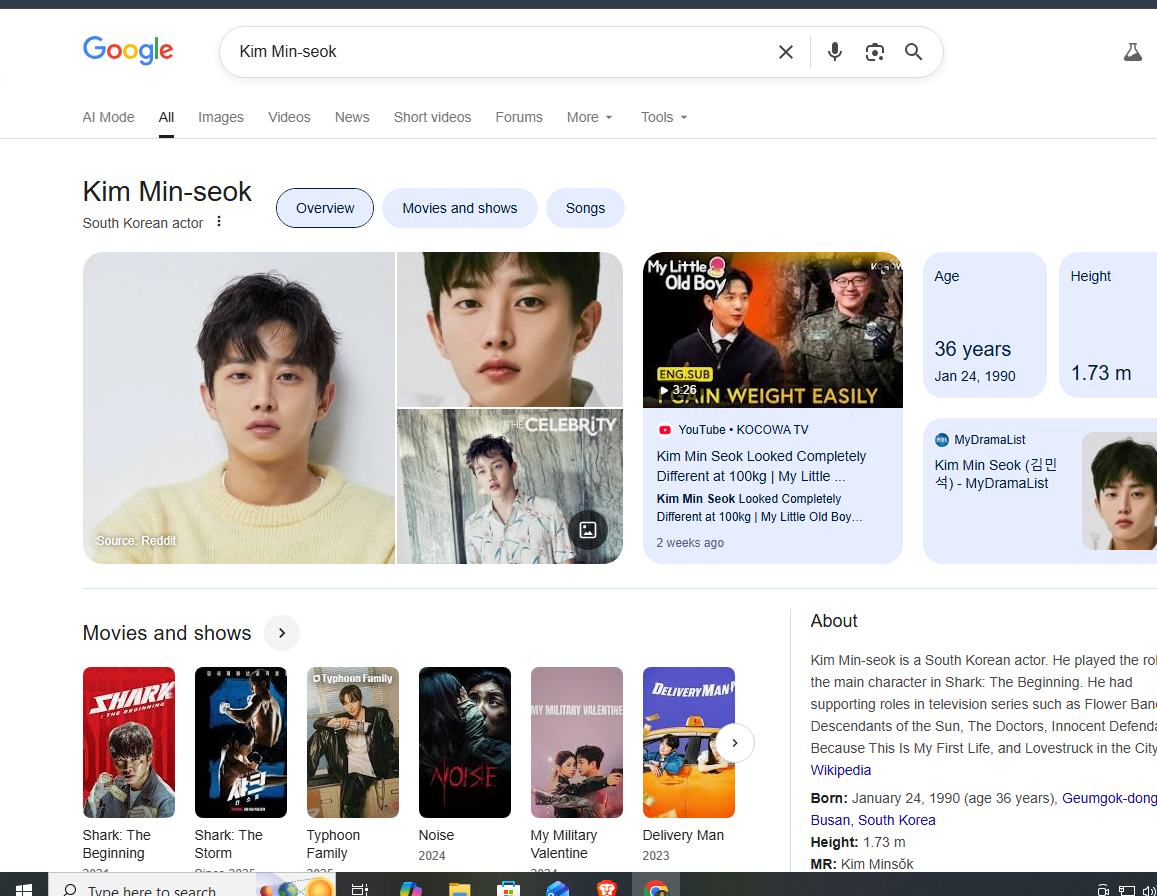Click the MyDramaList favicon icon
The height and width of the screenshot is (896, 1157).
(942, 440)
